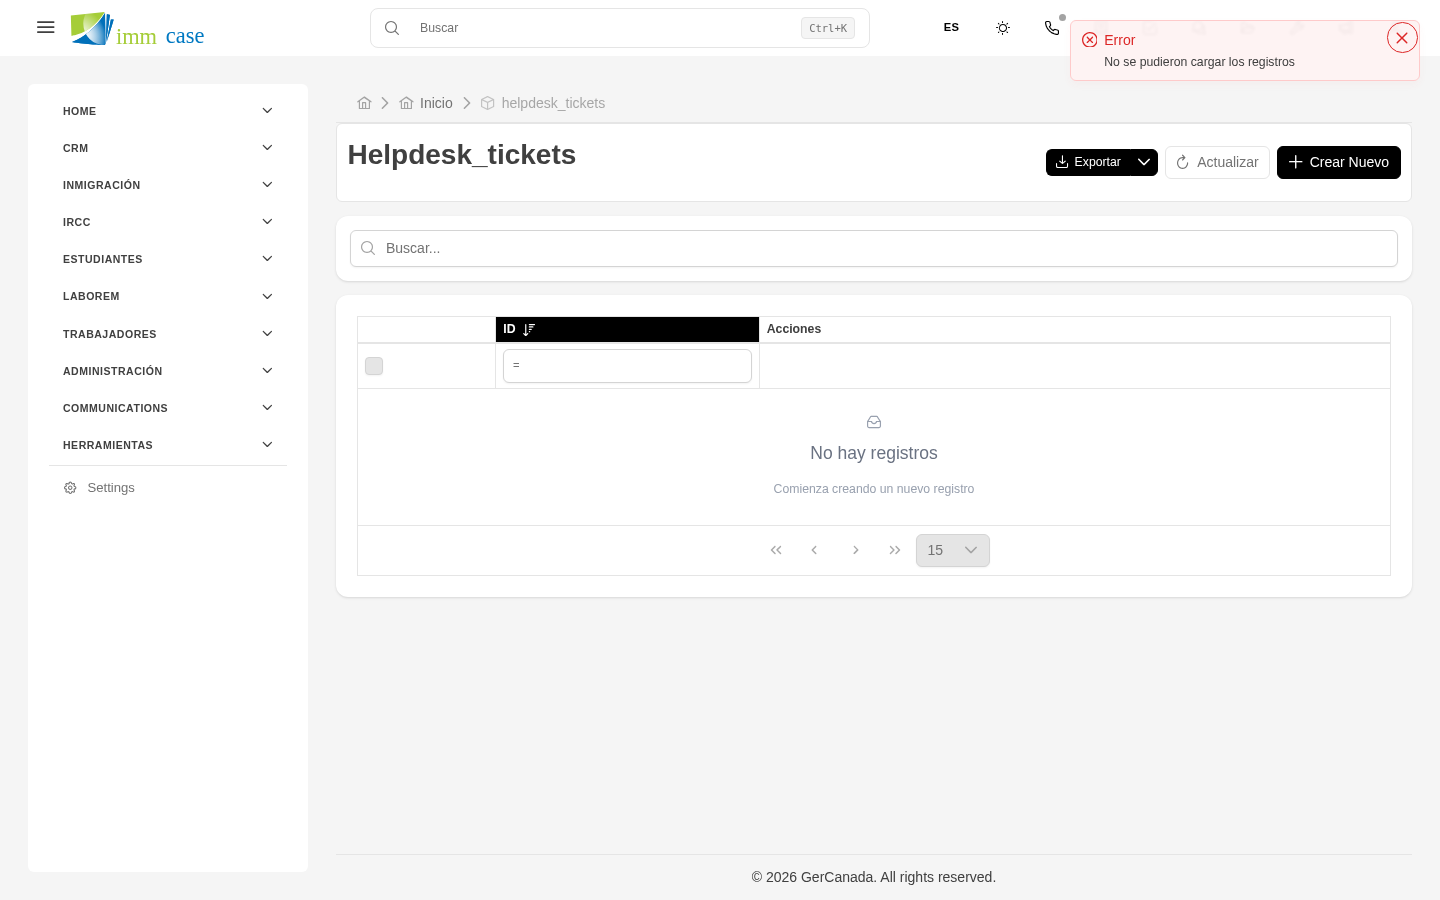This screenshot has width=1440, height=900.
Task: Expand the HERRAMIENTAS sidebar menu
Action: tap(168, 445)
